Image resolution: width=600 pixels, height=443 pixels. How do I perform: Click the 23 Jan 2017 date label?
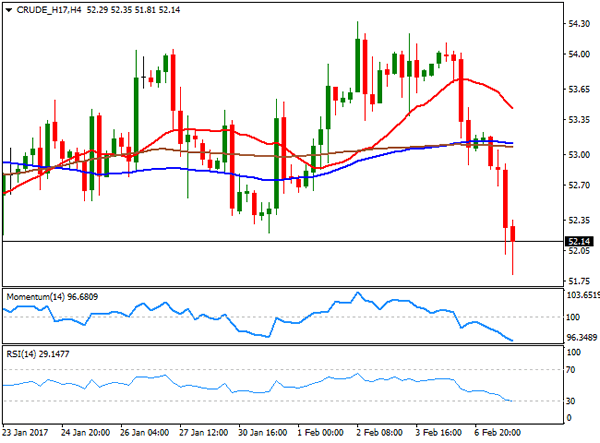(25, 433)
